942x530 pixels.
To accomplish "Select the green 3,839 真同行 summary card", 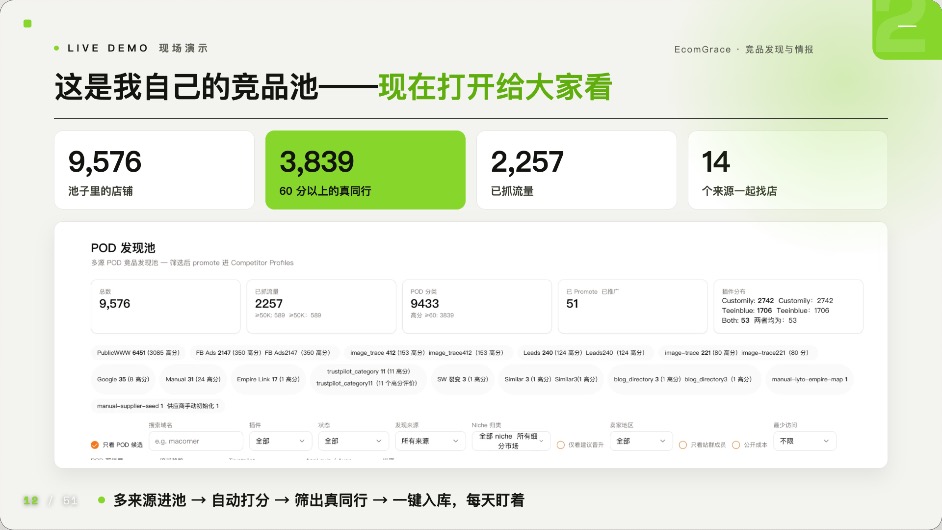I will [x=365, y=170].
